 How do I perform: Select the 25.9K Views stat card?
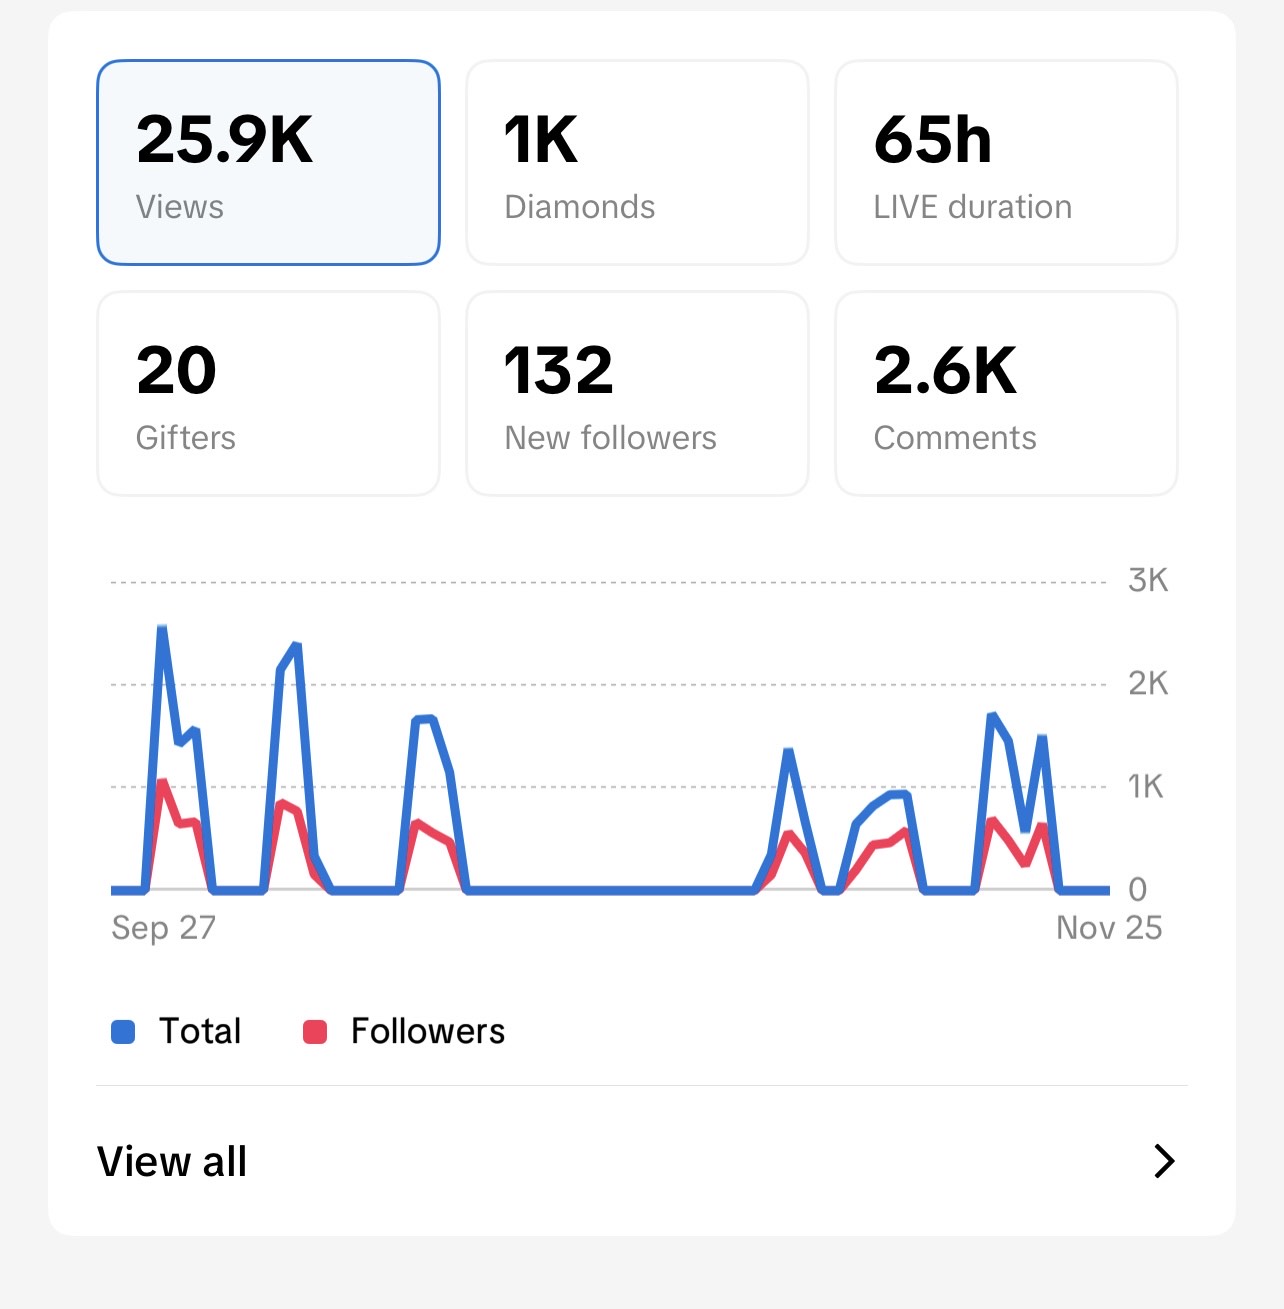click(x=267, y=161)
